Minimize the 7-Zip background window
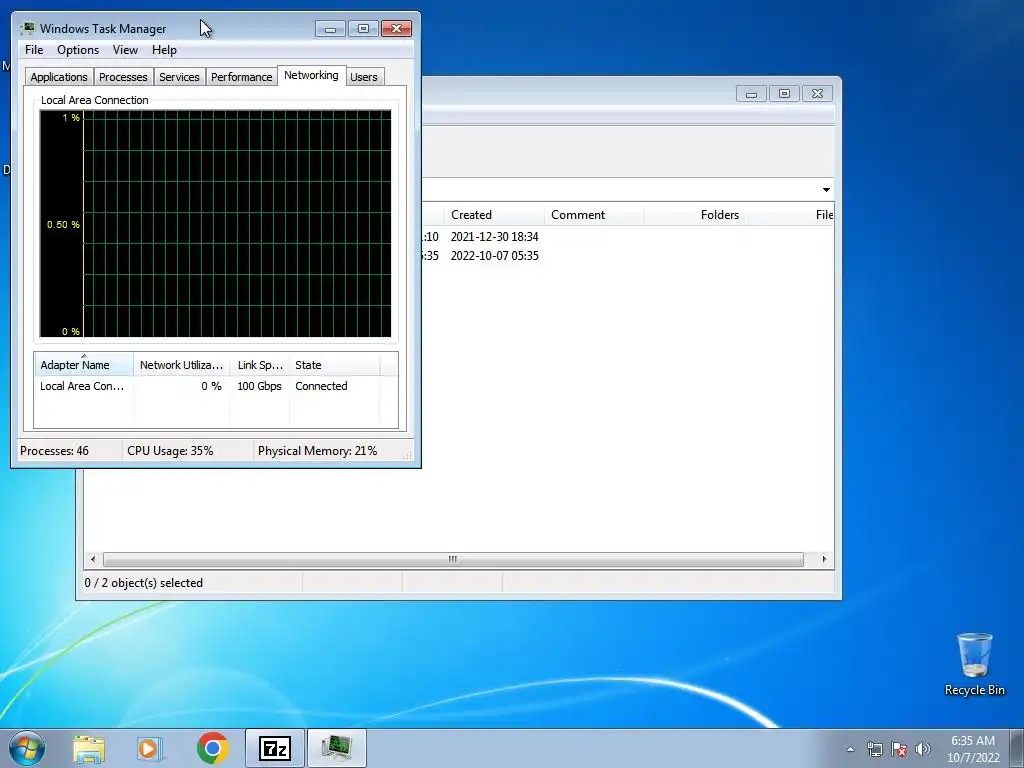This screenshot has height=768, width=1024. [752, 94]
